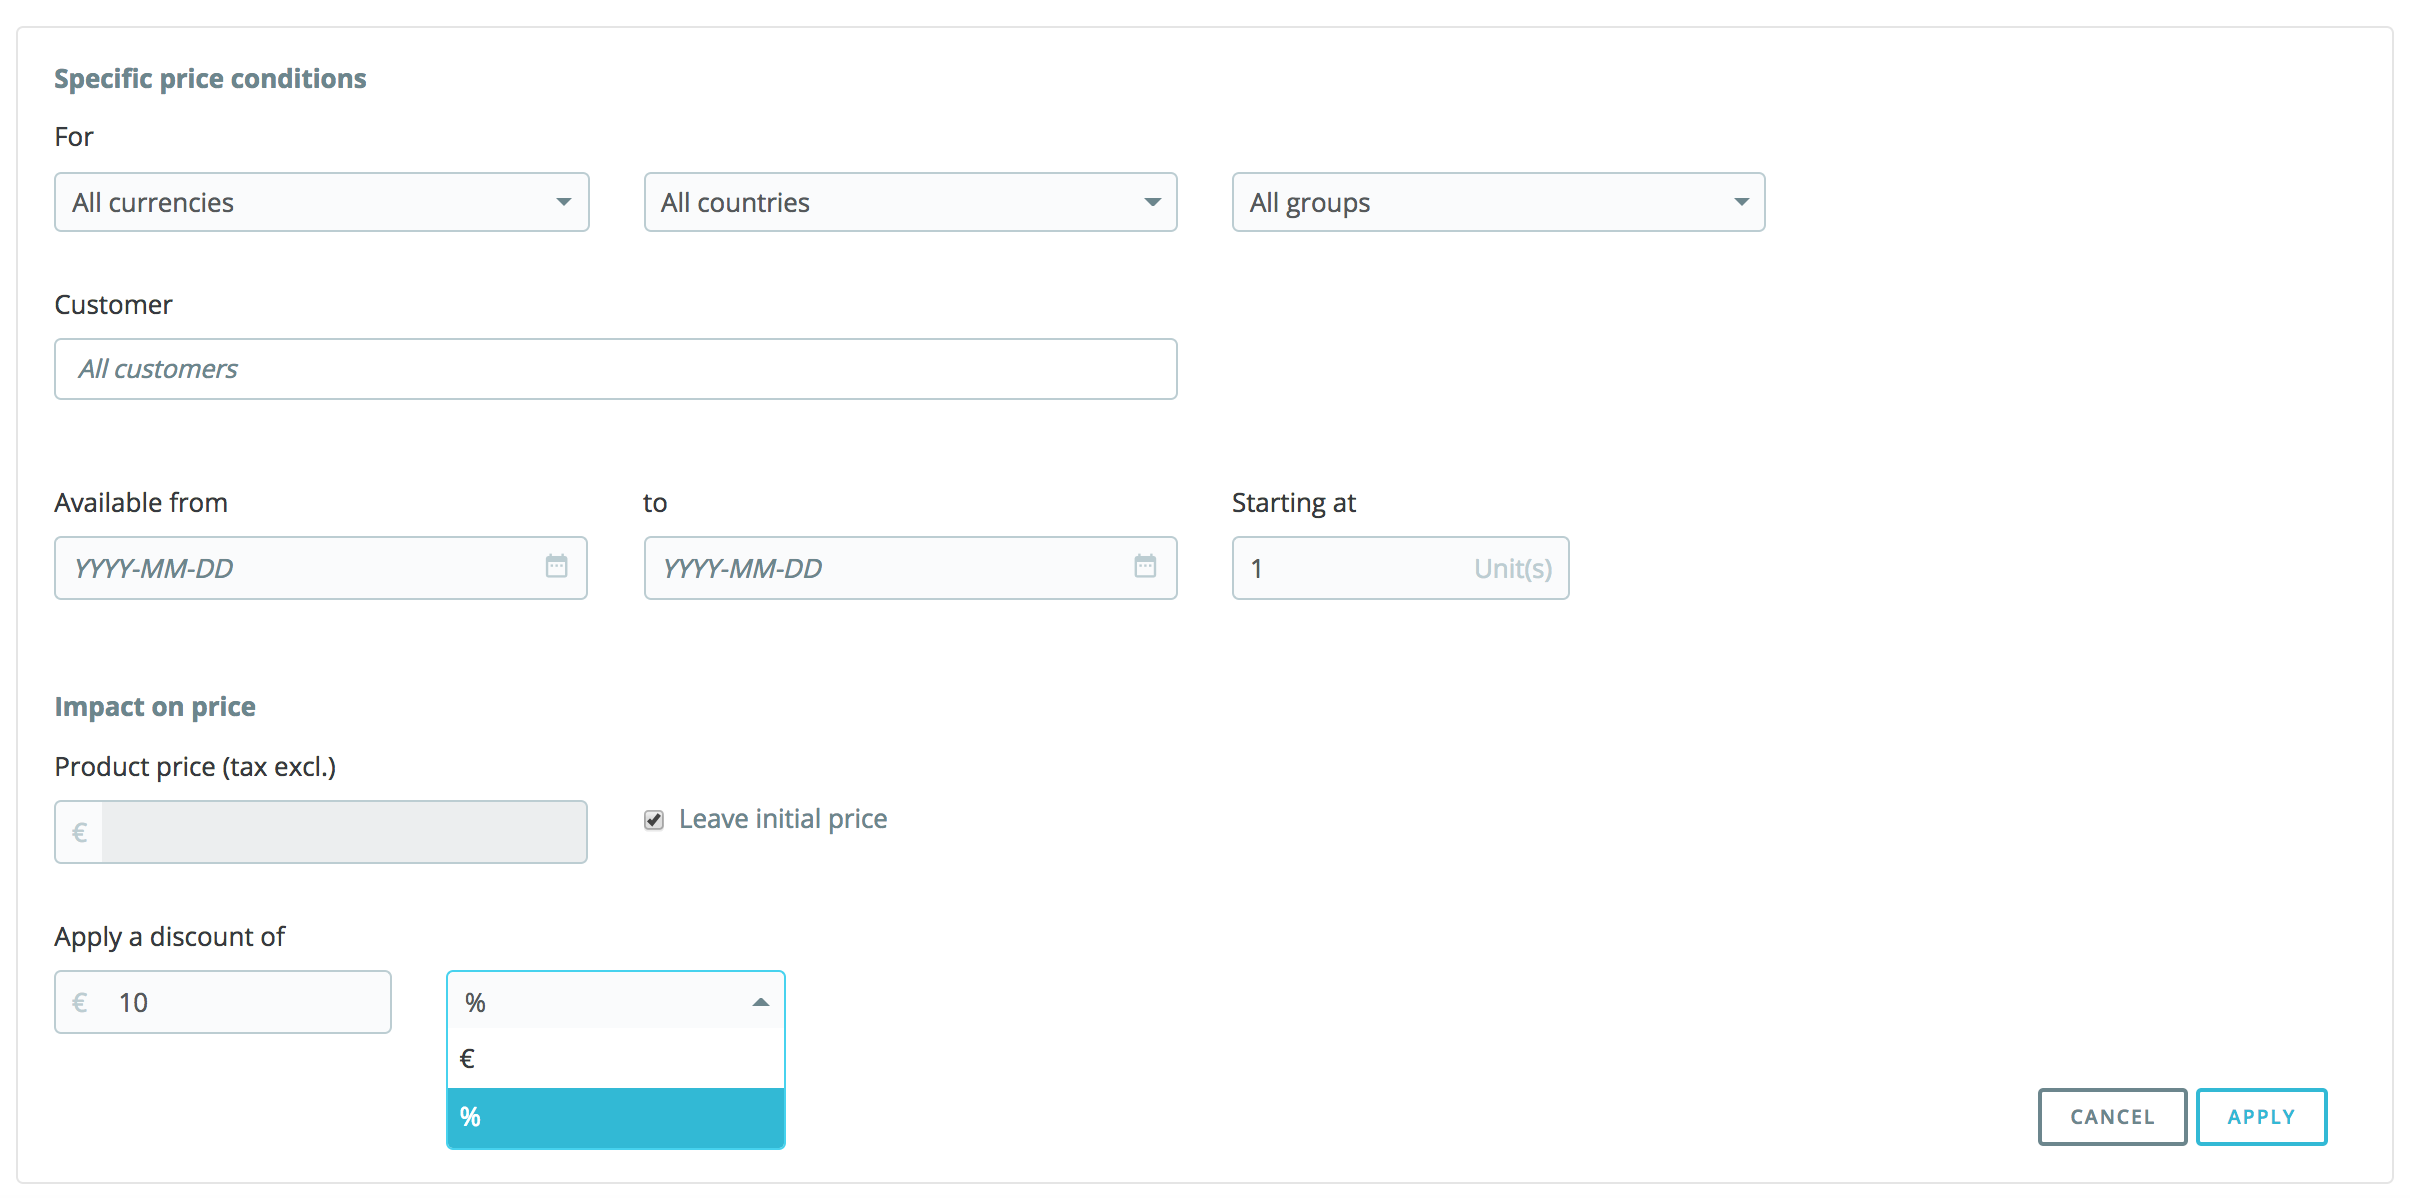Viewport: 2410px width, 1198px height.
Task: Collapse the discount type arrow
Action: 760,1002
